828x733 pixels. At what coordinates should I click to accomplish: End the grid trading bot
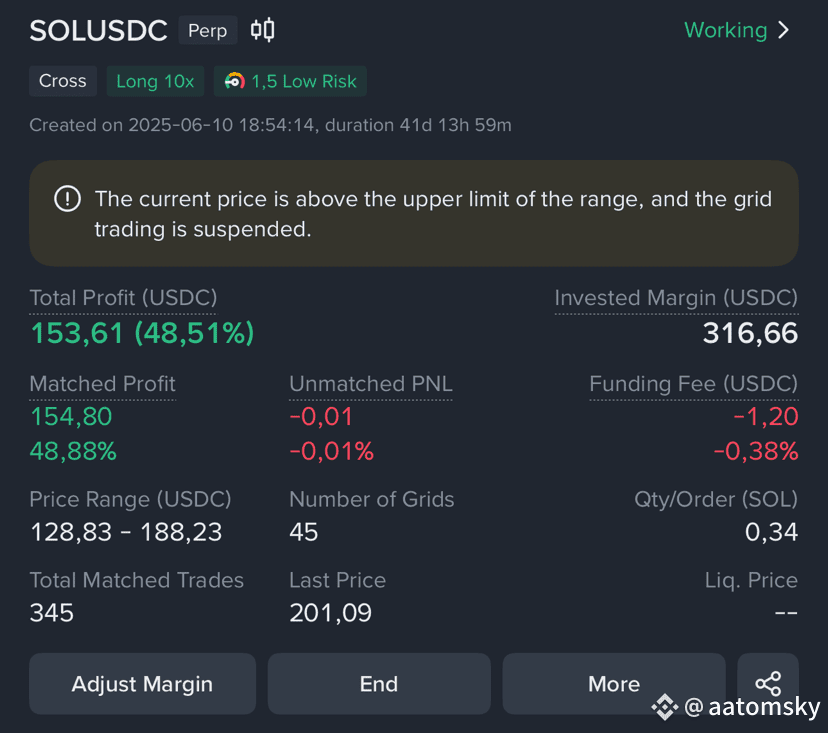379,683
